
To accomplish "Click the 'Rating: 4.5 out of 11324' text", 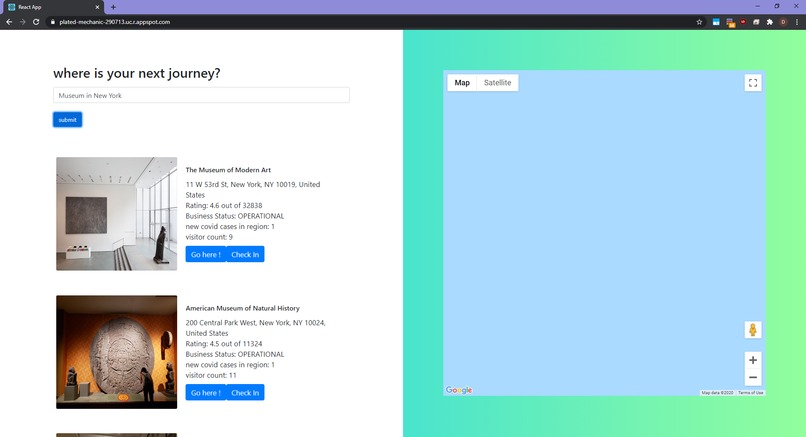I will (224, 343).
